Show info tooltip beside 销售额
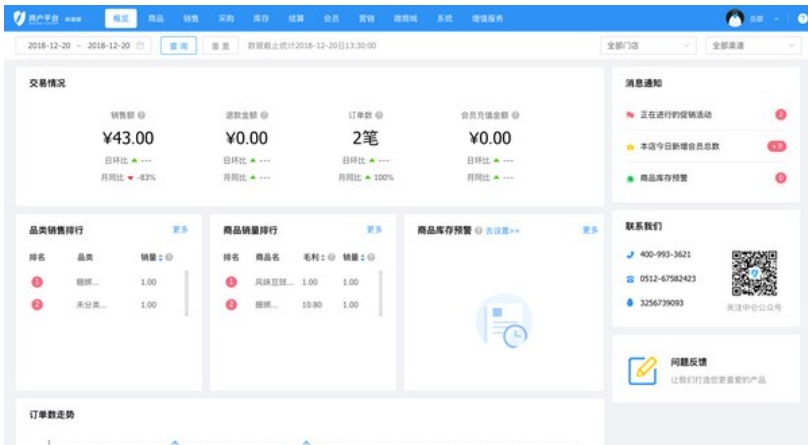 click(141, 115)
